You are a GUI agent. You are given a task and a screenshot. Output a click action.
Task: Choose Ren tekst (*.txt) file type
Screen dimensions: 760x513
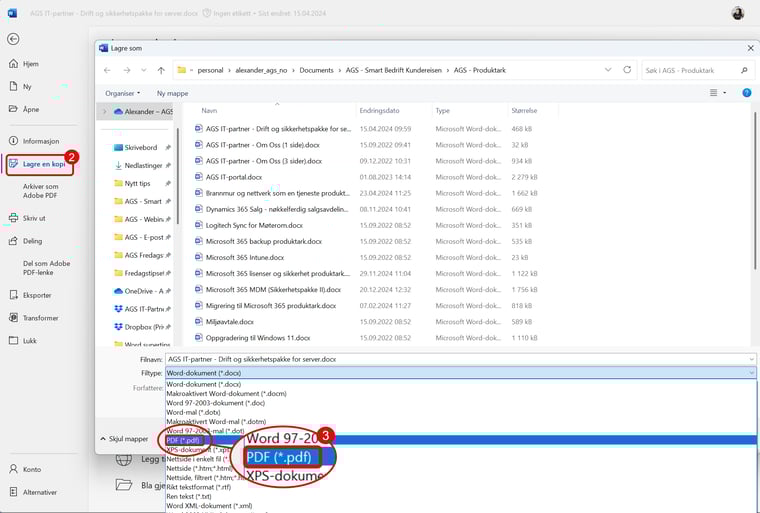pyautogui.click(x=191, y=496)
